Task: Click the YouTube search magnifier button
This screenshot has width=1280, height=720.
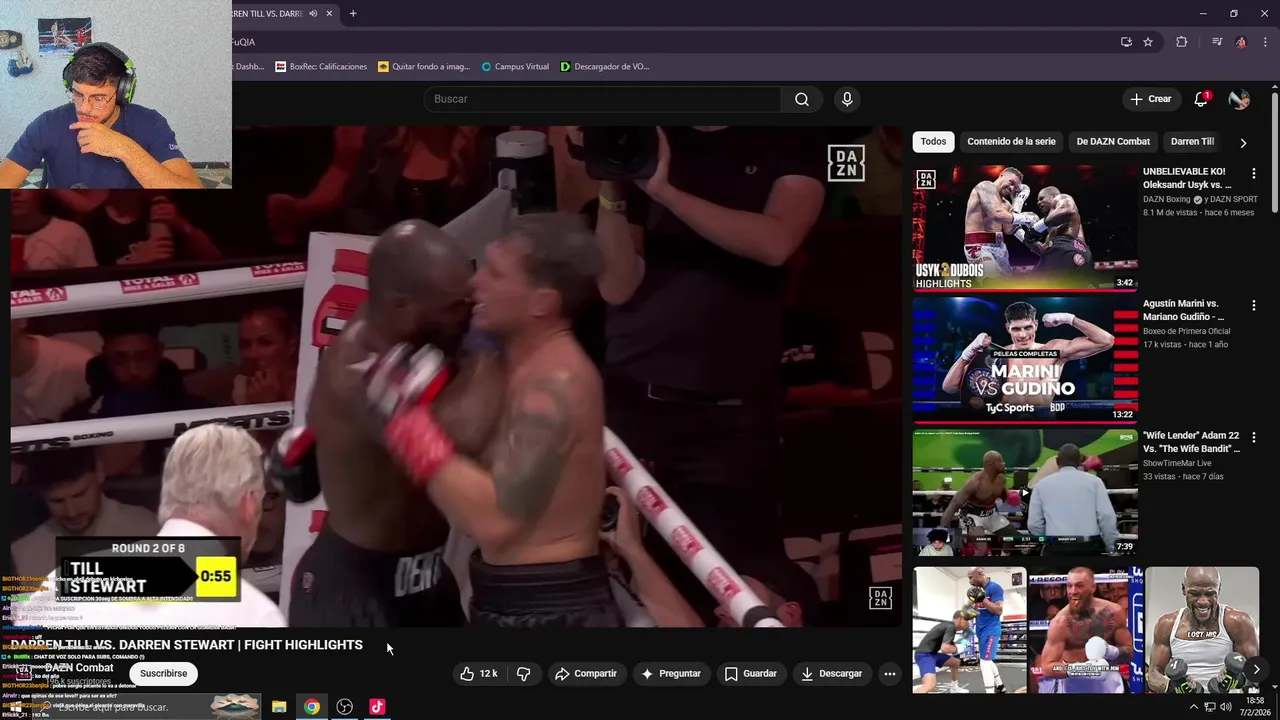Action: pos(802,99)
